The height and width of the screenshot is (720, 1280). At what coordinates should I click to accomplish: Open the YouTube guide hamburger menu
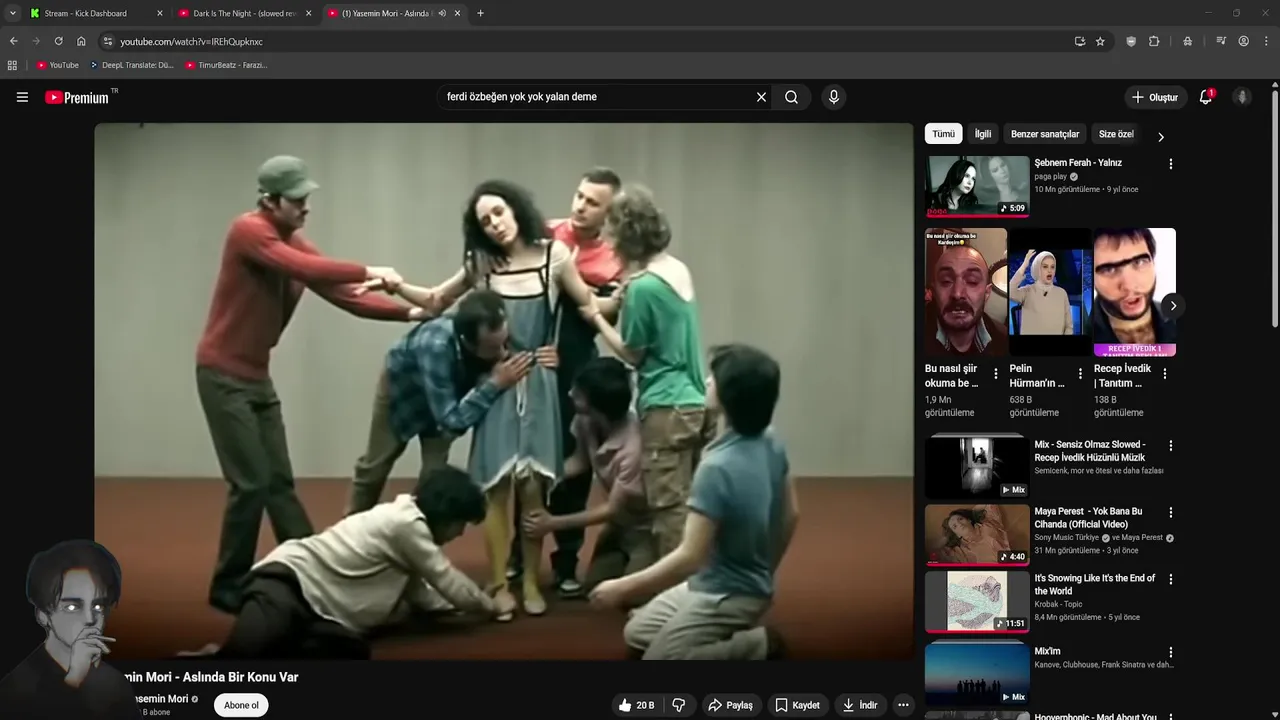[x=22, y=97]
